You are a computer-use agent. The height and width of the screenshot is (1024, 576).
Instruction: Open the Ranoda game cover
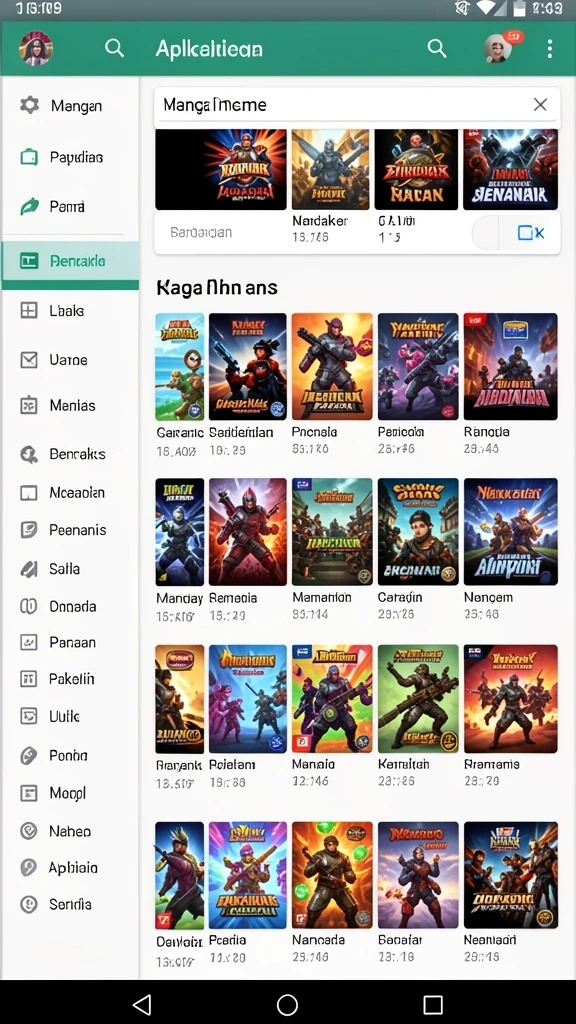click(x=511, y=366)
